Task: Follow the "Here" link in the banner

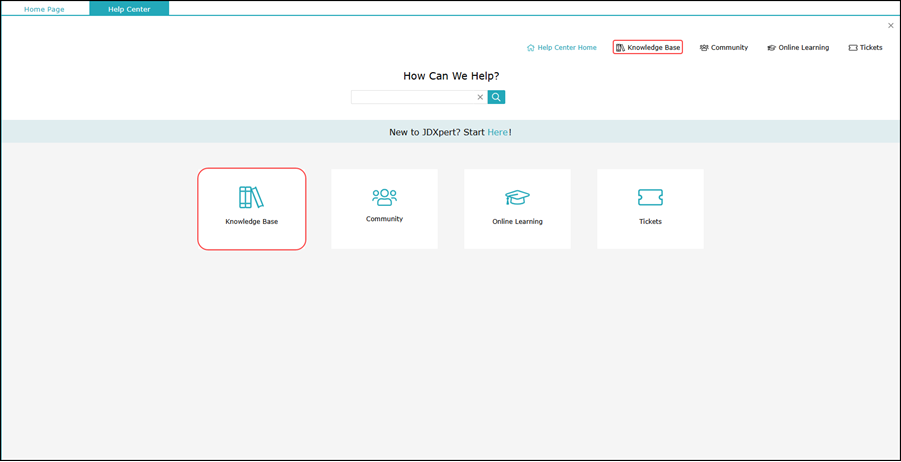Action: point(497,132)
